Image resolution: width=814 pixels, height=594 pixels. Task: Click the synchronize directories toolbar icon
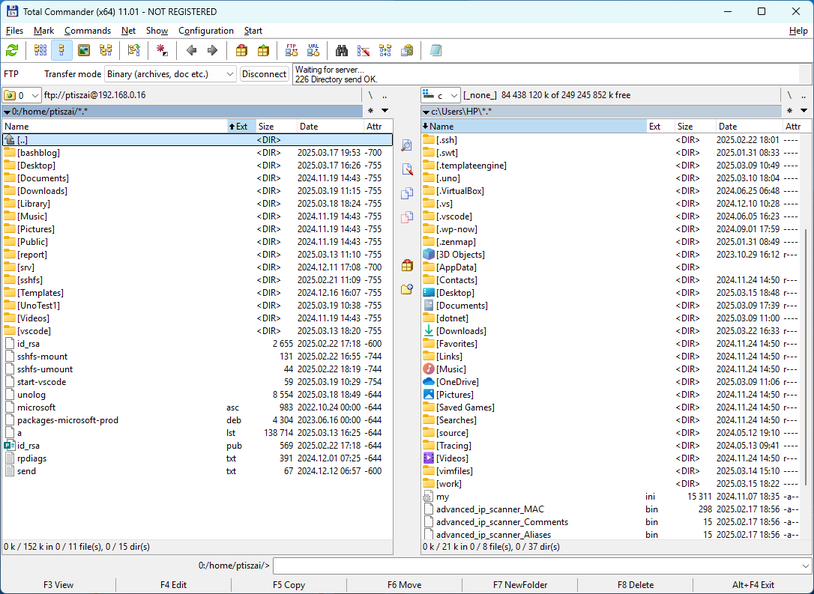pos(385,50)
